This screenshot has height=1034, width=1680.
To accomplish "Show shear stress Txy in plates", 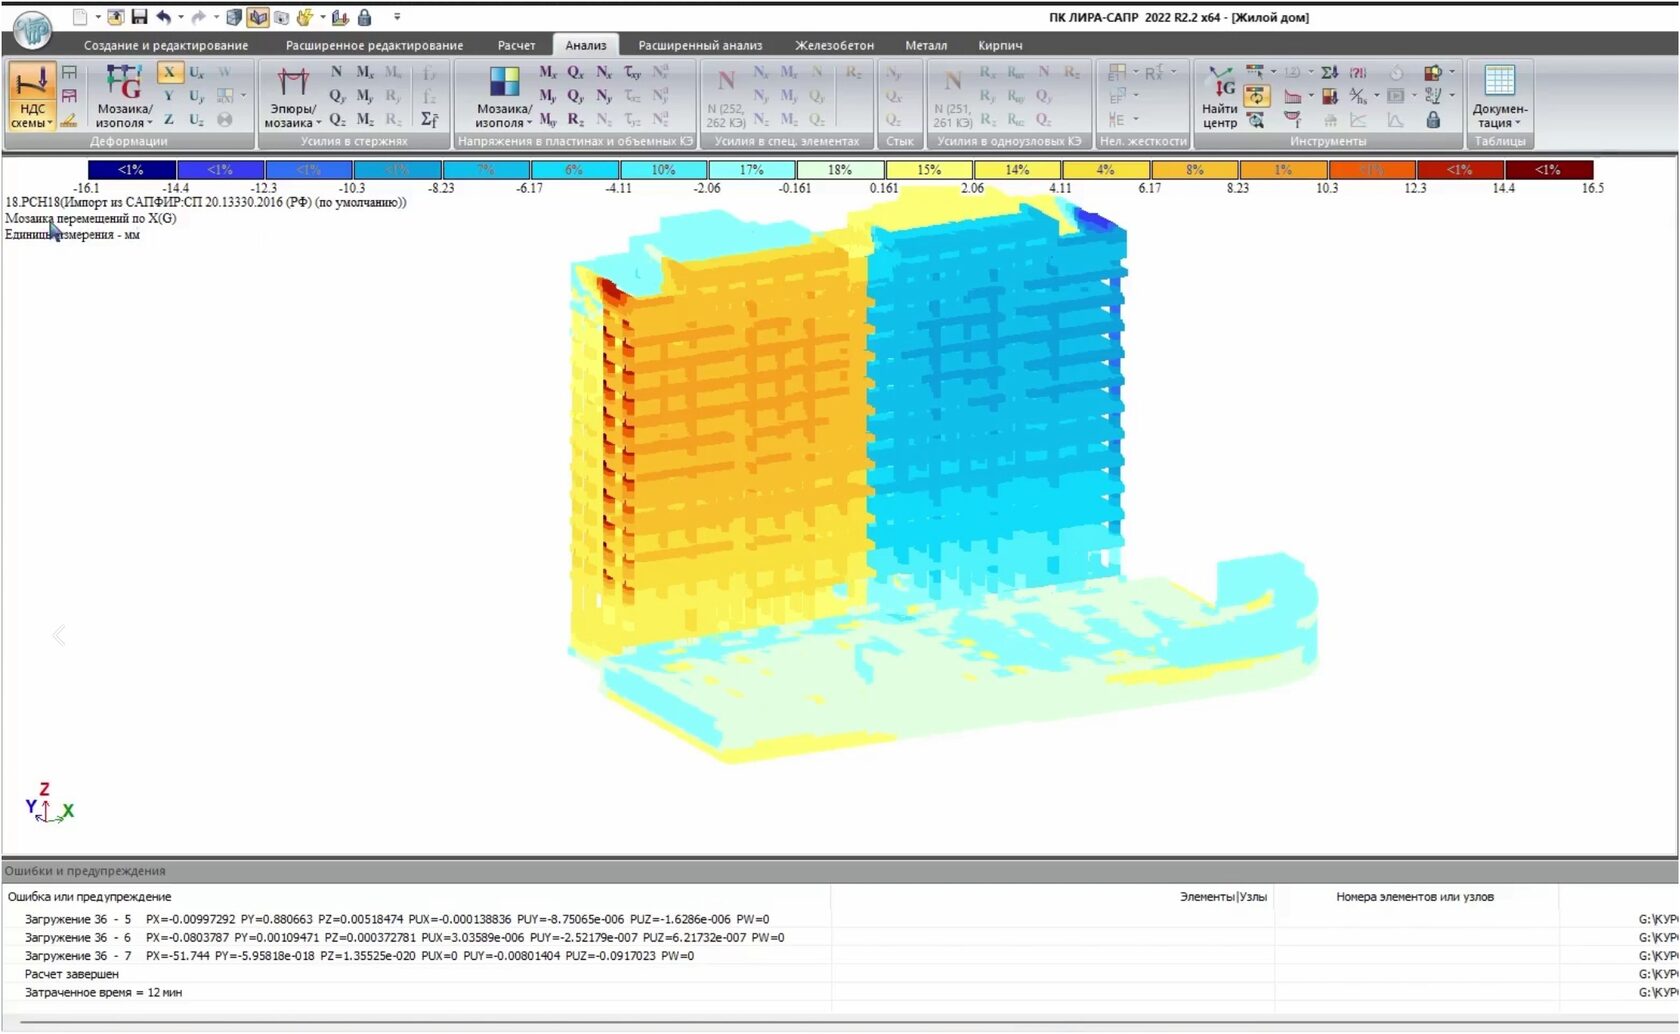I will [x=632, y=72].
